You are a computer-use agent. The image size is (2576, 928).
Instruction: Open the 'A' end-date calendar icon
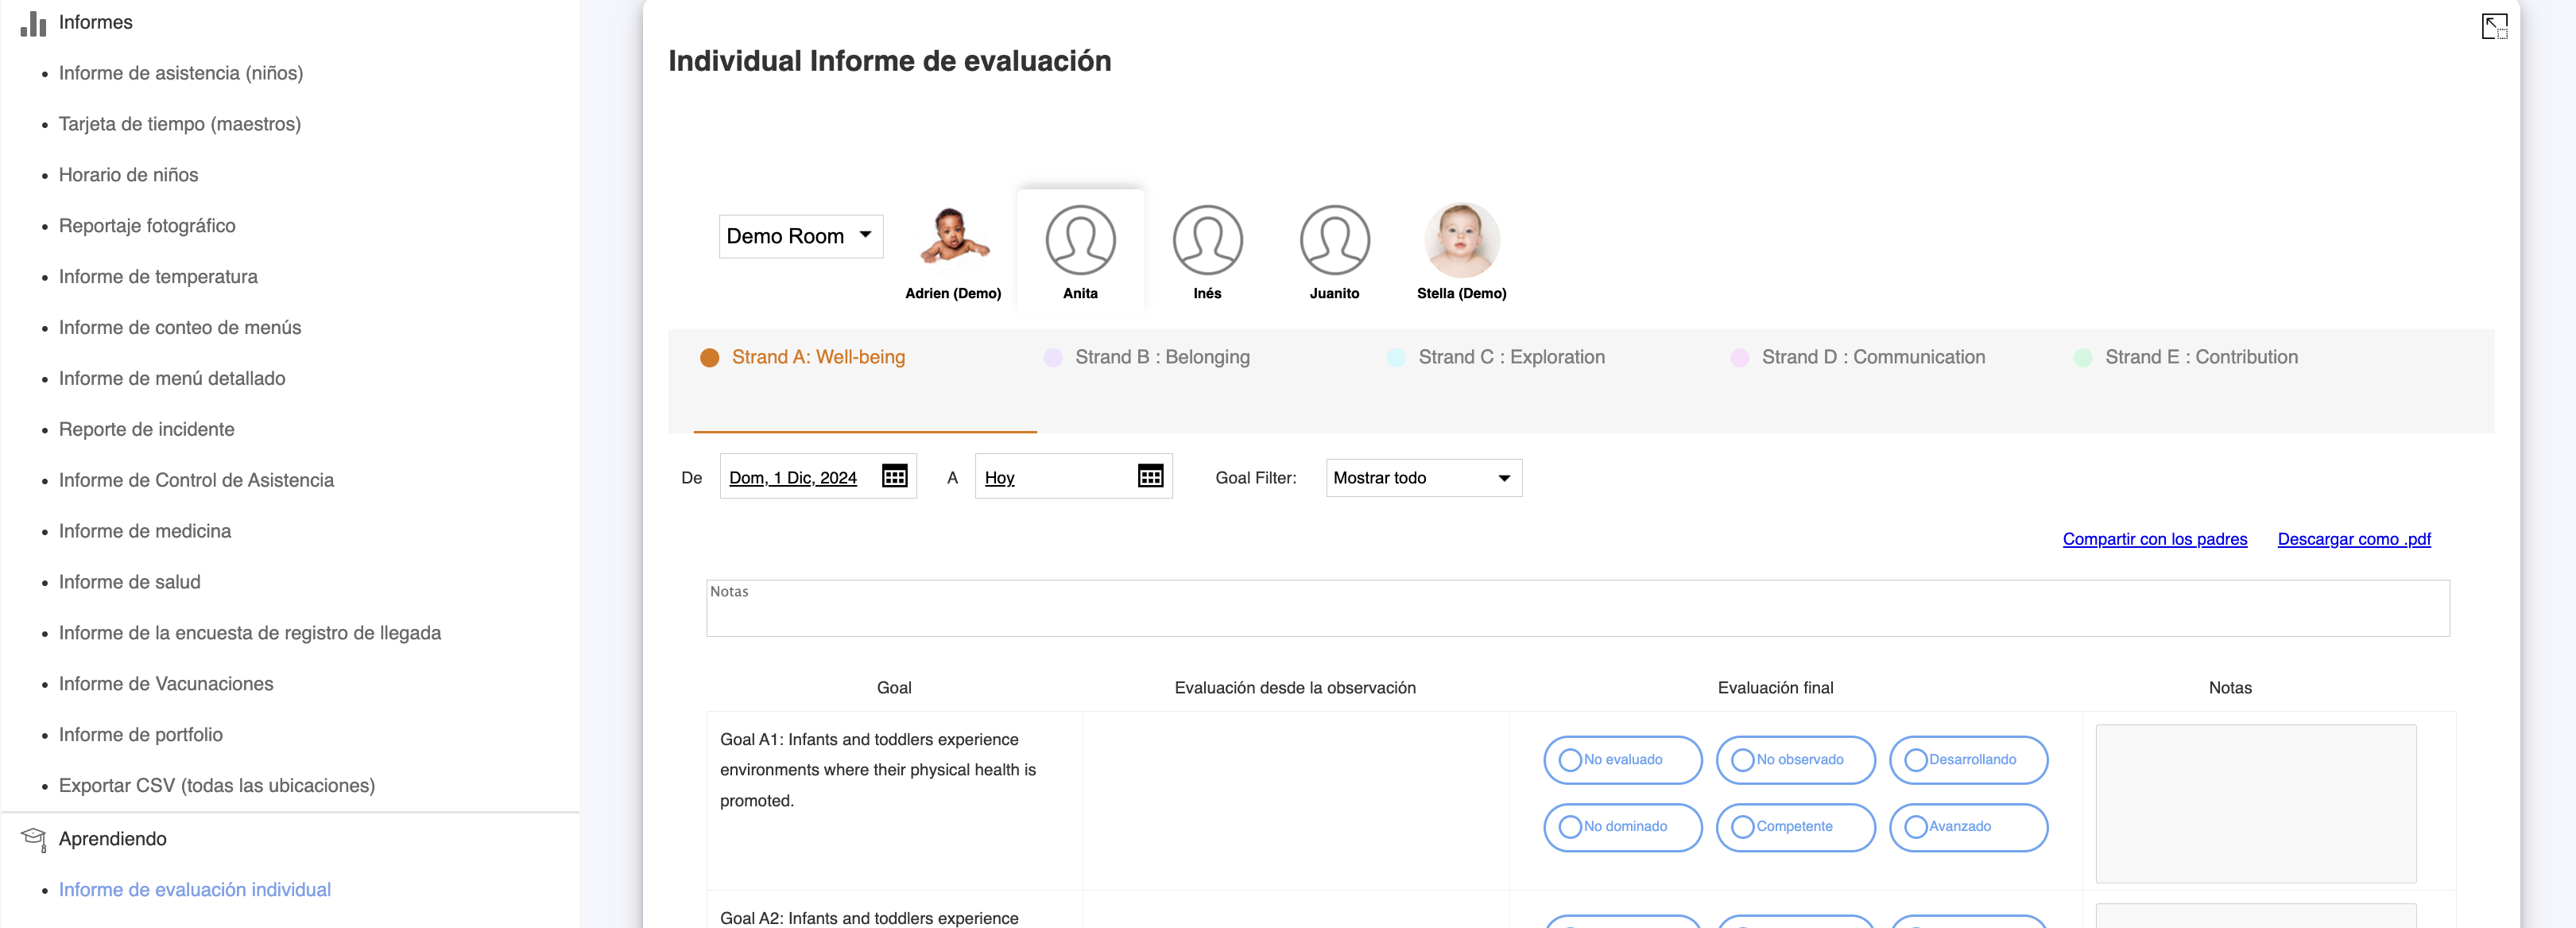pyautogui.click(x=1150, y=476)
